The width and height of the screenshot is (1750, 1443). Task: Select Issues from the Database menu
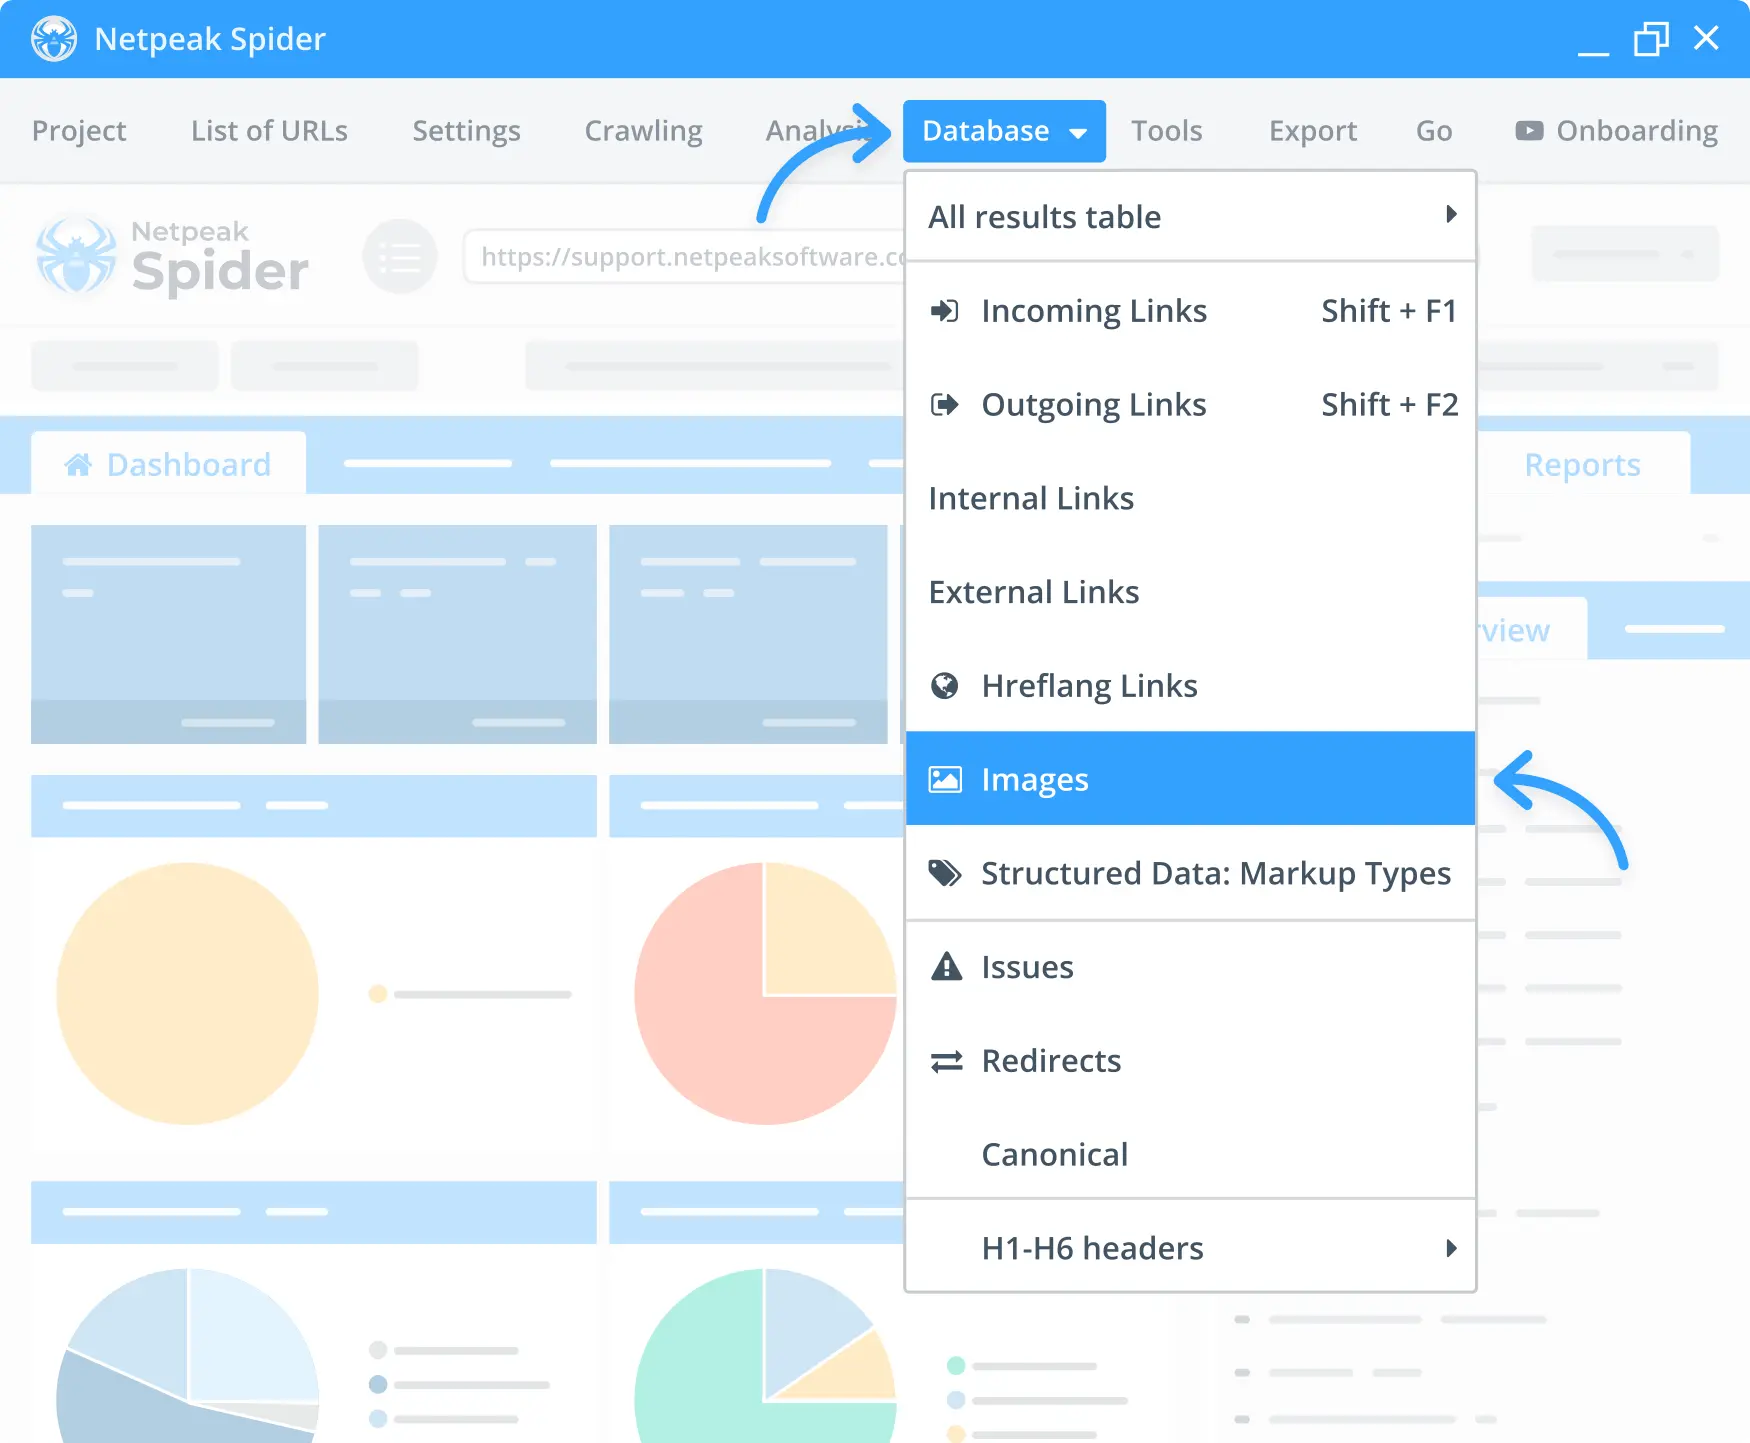coord(1190,967)
